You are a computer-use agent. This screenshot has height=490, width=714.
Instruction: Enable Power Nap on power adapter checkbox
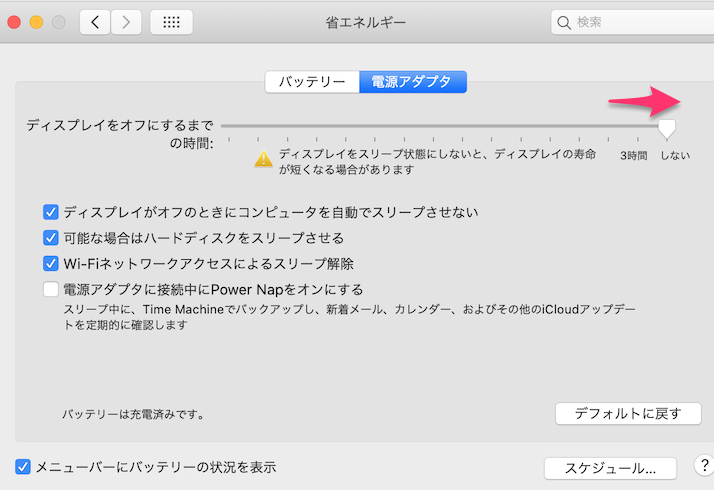[x=51, y=289]
